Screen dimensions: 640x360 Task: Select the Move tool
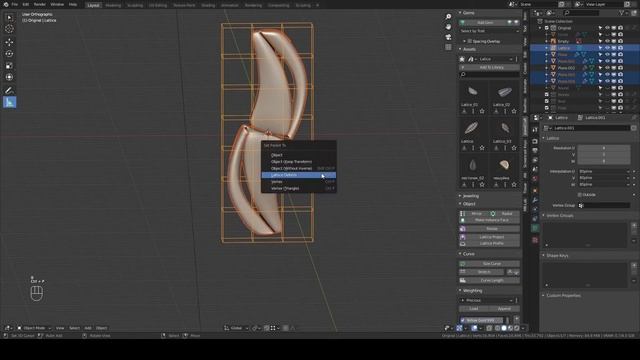point(9,42)
